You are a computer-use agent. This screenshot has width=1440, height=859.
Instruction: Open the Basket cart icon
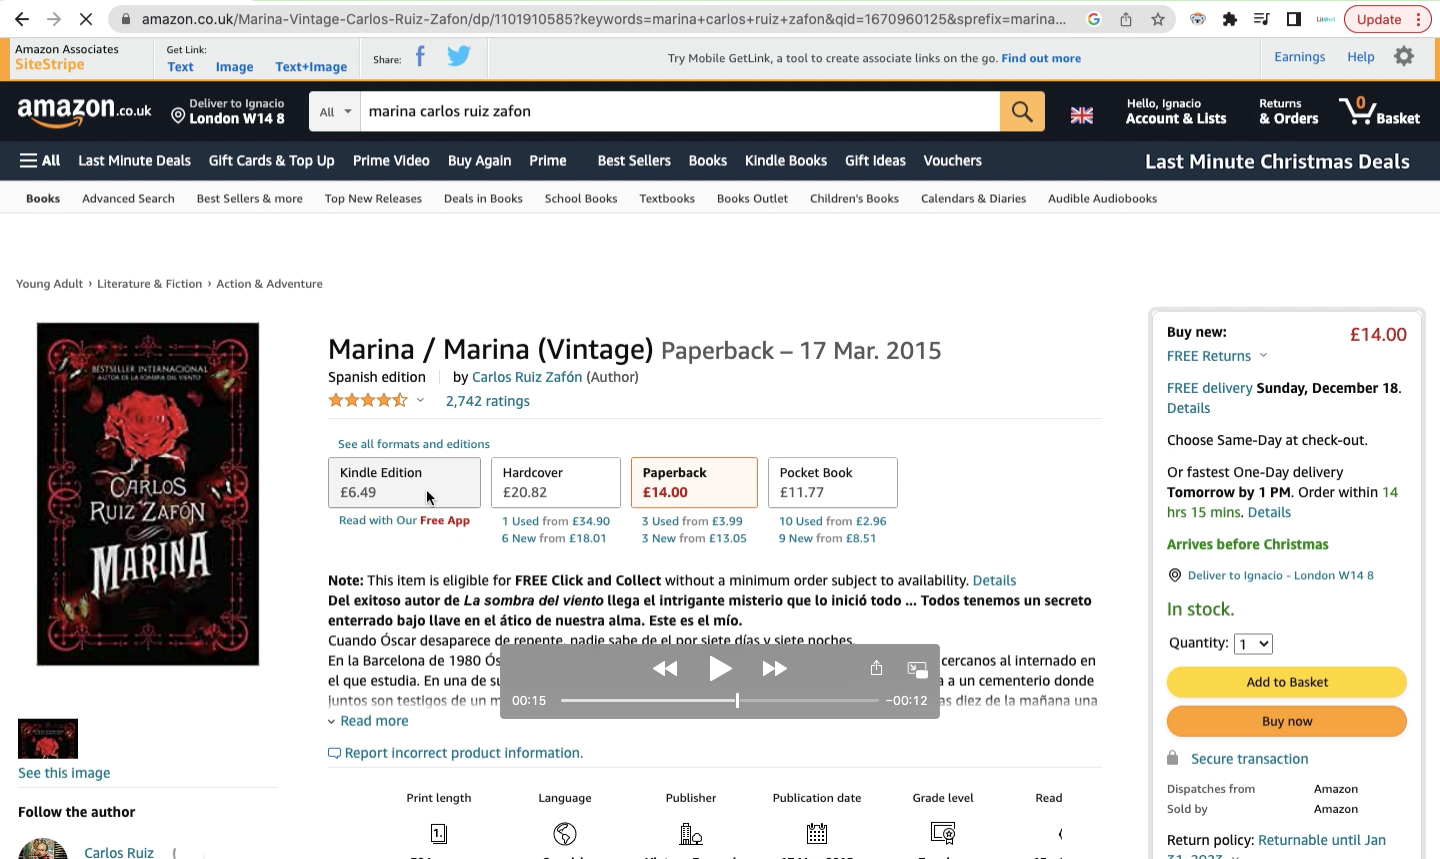pos(1380,111)
